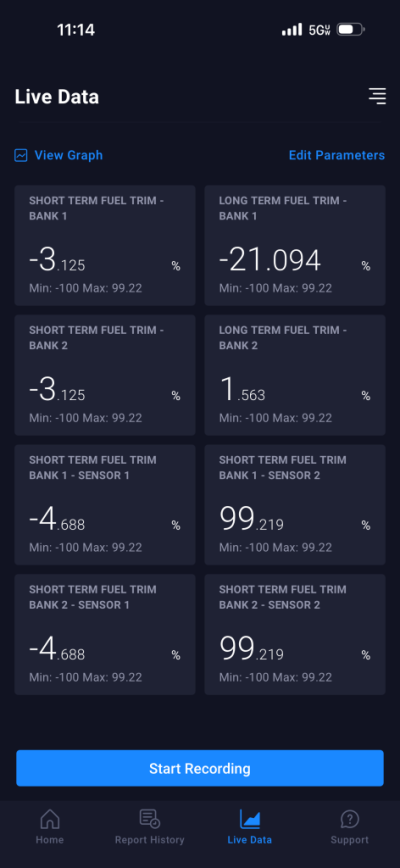Select Short Term Fuel Trim Bank 1 card

[105, 245]
